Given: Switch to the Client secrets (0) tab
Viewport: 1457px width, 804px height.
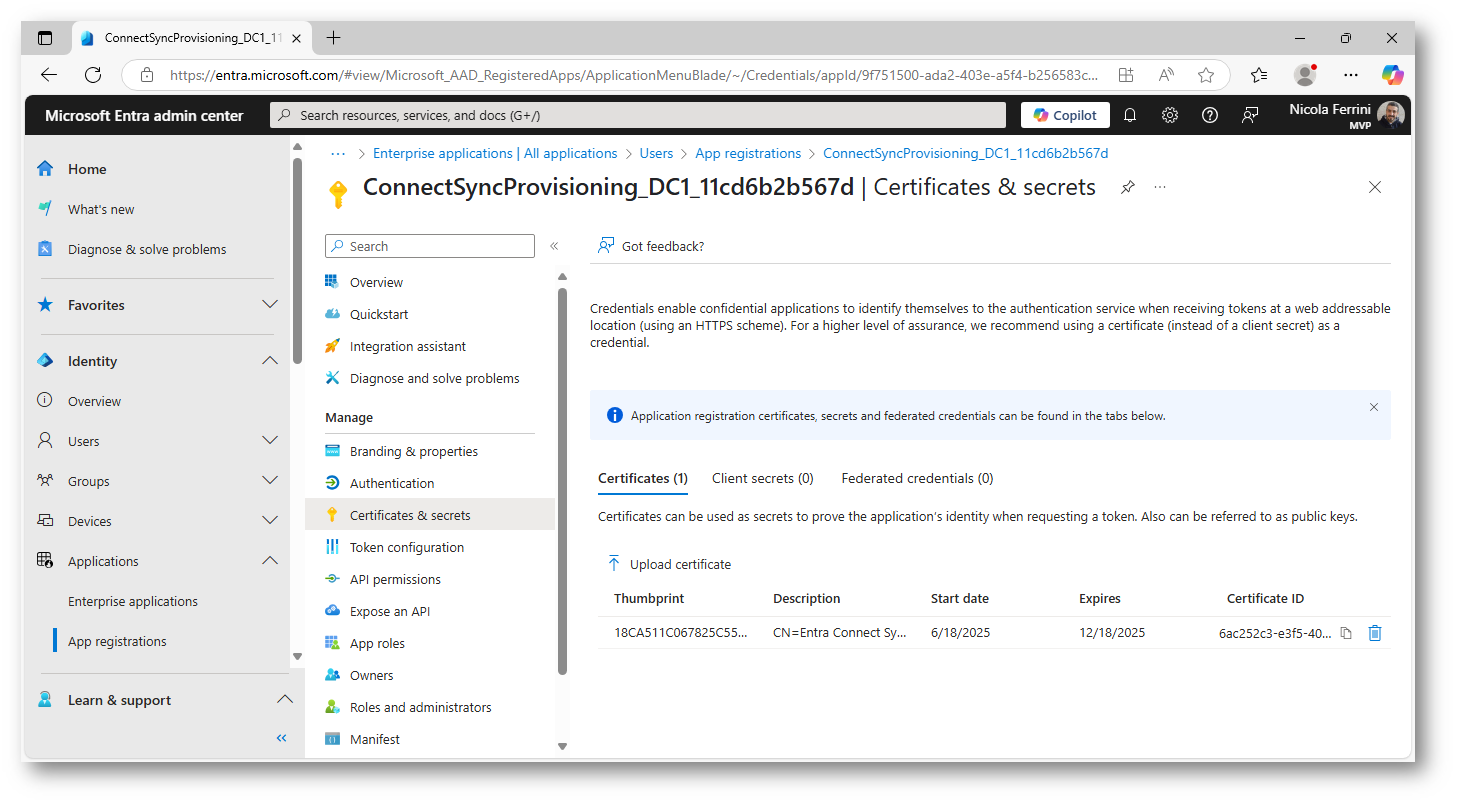Looking at the screenshot, I should [x=763, y=478].
